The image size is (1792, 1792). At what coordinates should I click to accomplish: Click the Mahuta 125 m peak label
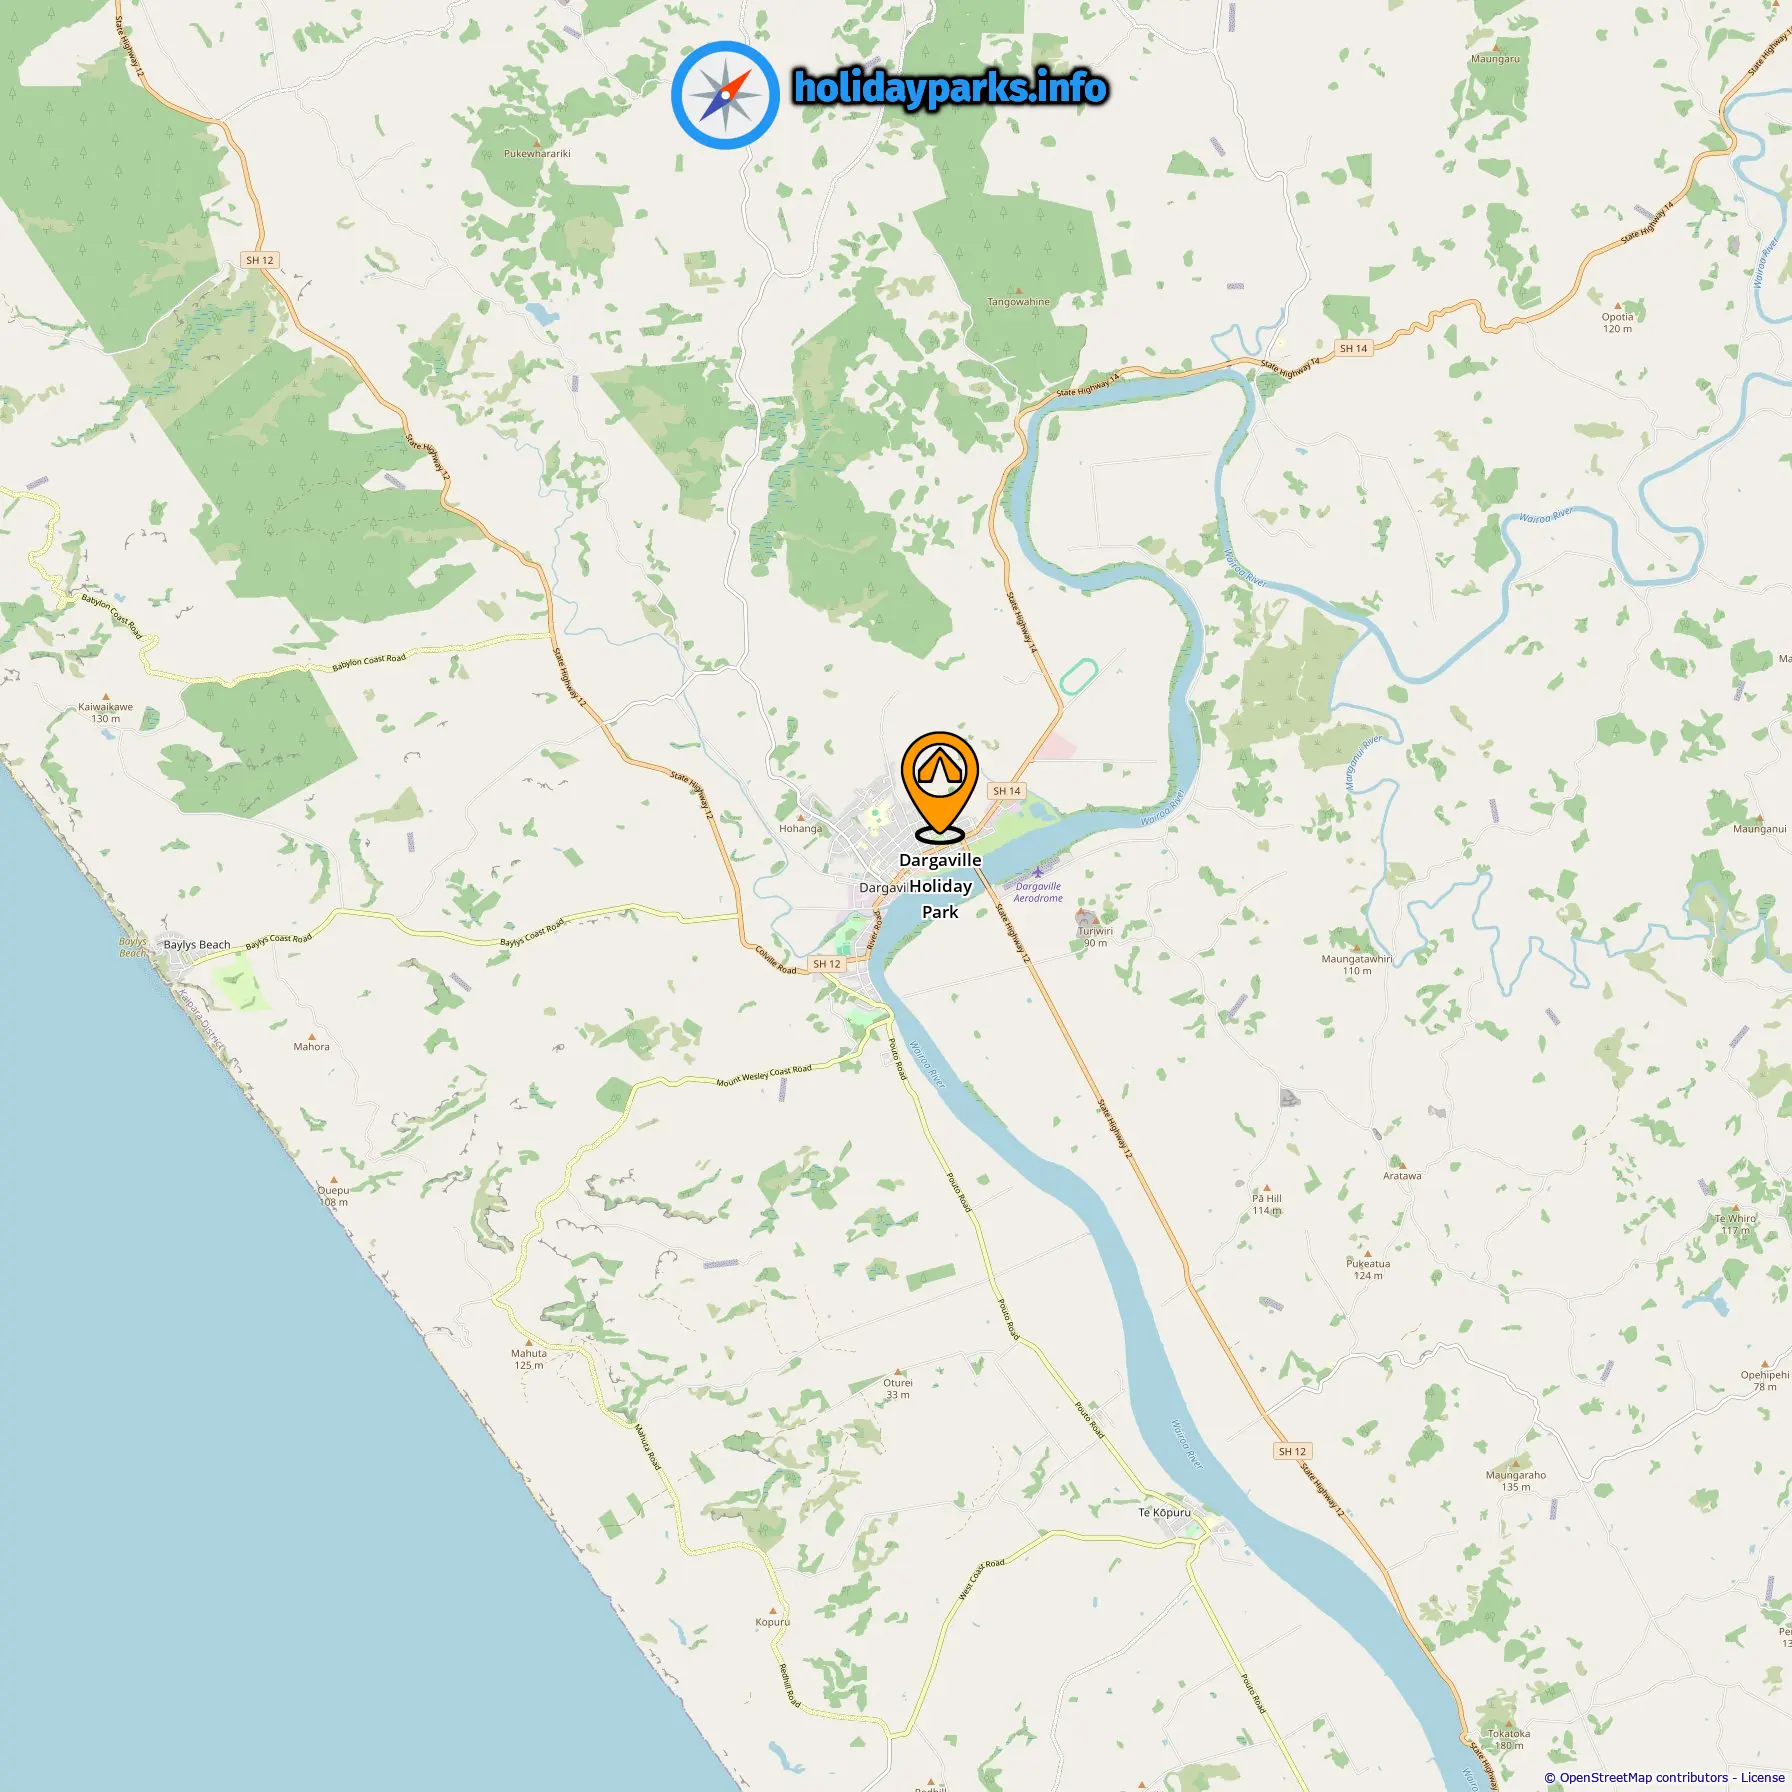(529, 1359)
